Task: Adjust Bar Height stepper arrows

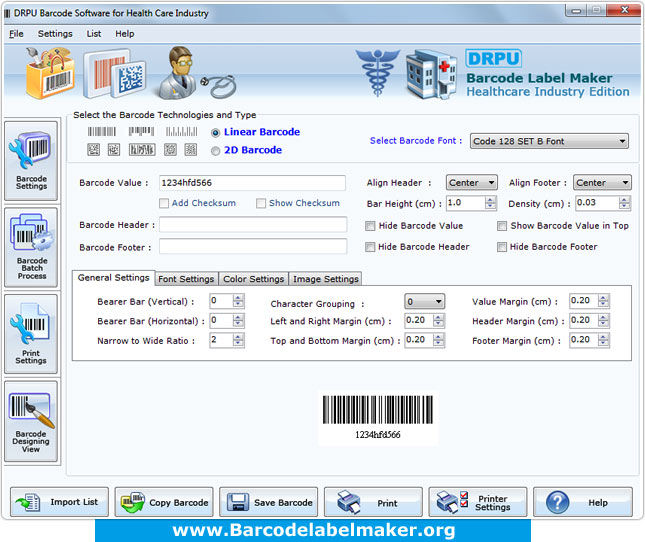Action: pyautogui.click(x=490, y=203)
